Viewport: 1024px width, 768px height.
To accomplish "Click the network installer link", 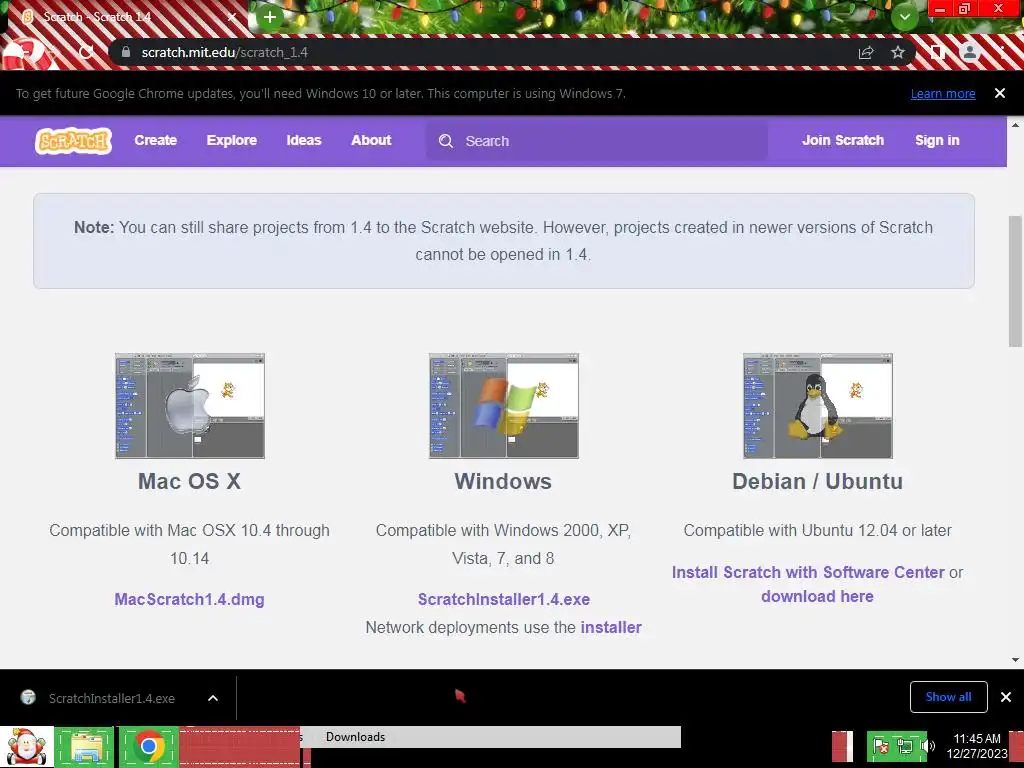I will (611, 628).
